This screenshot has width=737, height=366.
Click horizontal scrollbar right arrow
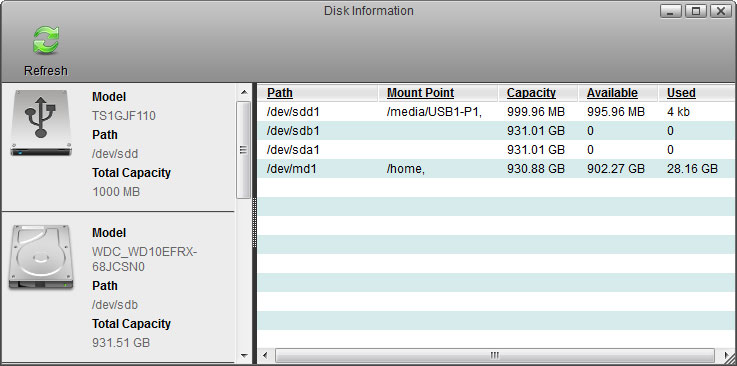click(x=726, y=355)
